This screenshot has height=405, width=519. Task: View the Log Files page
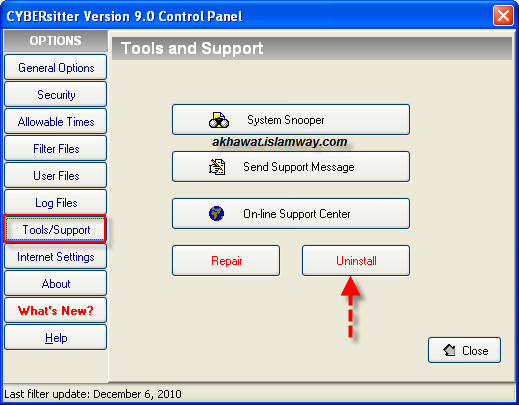point(56,203)
